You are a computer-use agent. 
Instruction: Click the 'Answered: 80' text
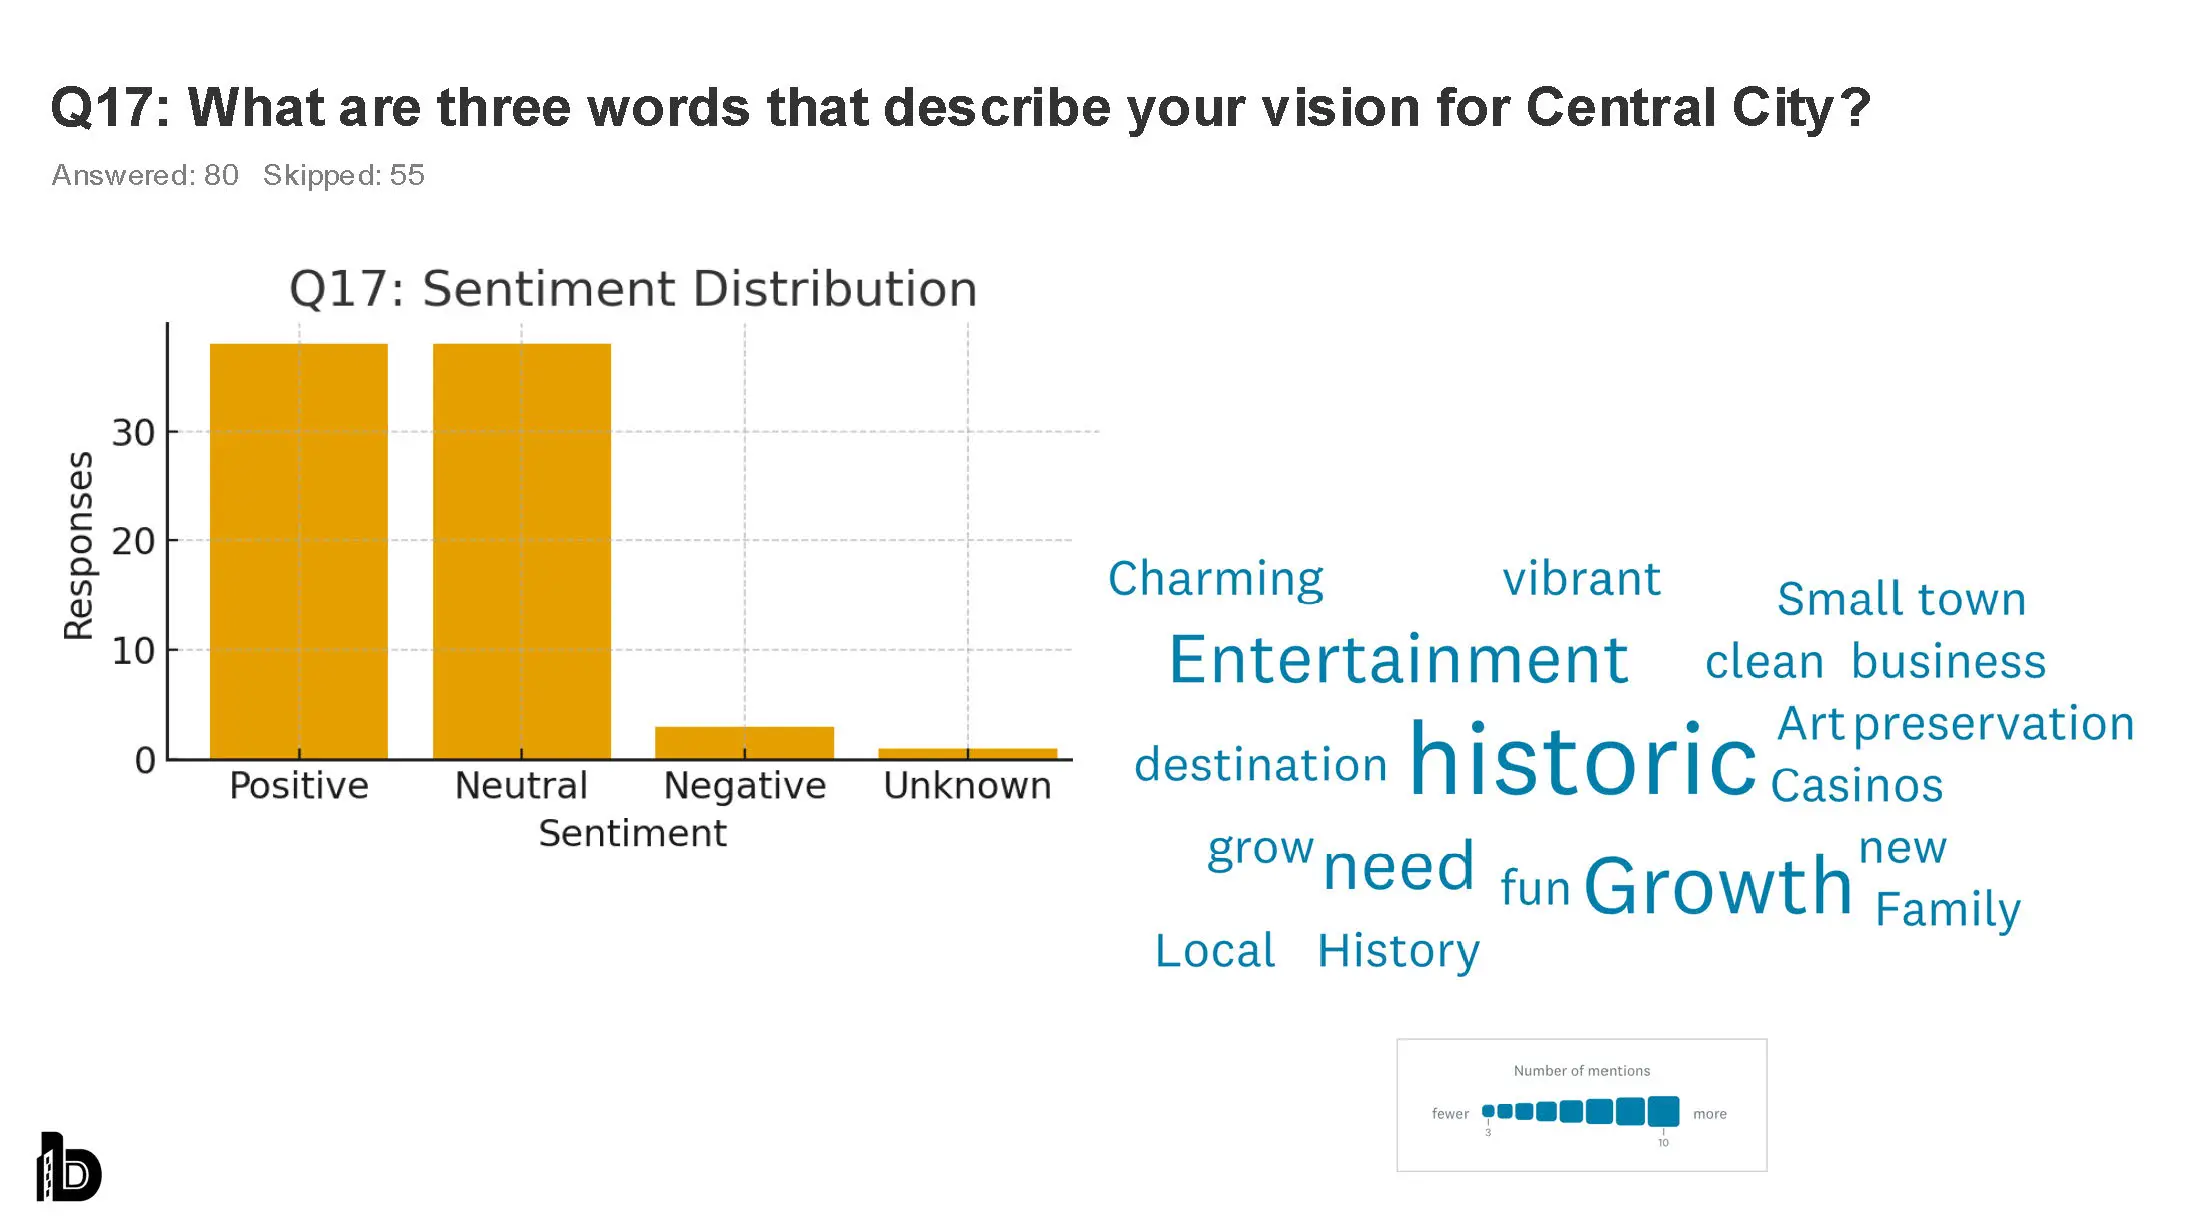tap(145, 175)
